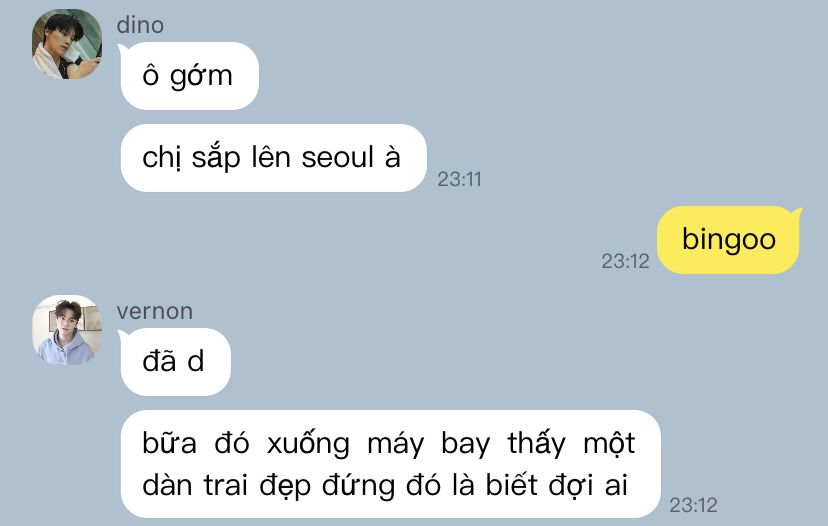Tap the yellow 'bingoo' message bubble
Viewport: 828px width, 526px height.
[x=728, y=240]
